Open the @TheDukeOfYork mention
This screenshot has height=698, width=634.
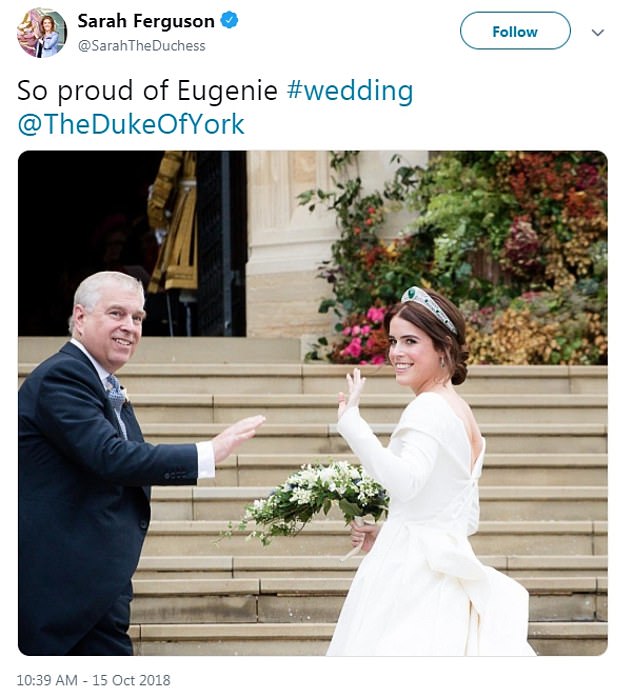pos(131,124)
